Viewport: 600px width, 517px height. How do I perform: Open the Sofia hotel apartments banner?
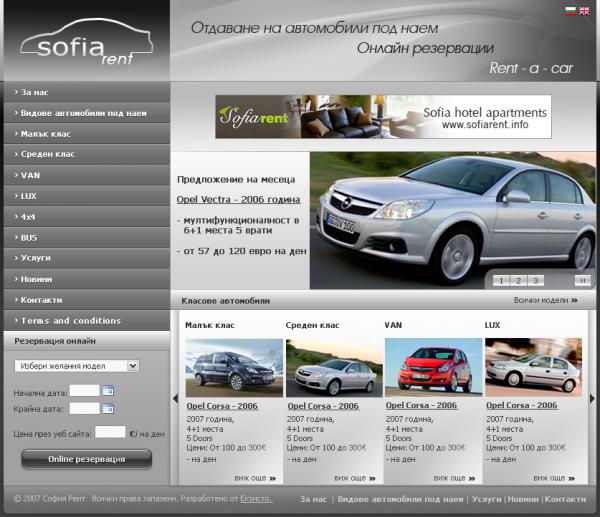click(383, 117)
